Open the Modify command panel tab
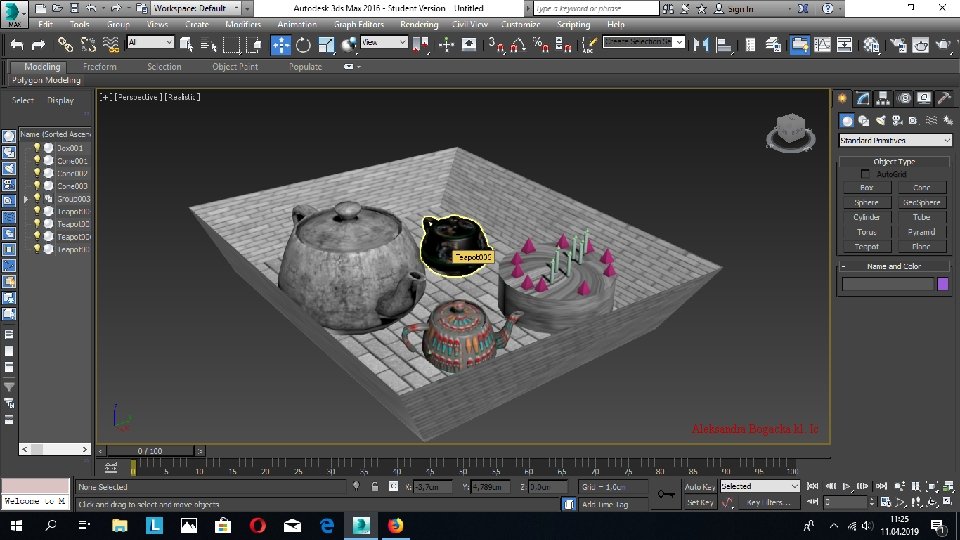The image size is (960, 540). point(863,98)
